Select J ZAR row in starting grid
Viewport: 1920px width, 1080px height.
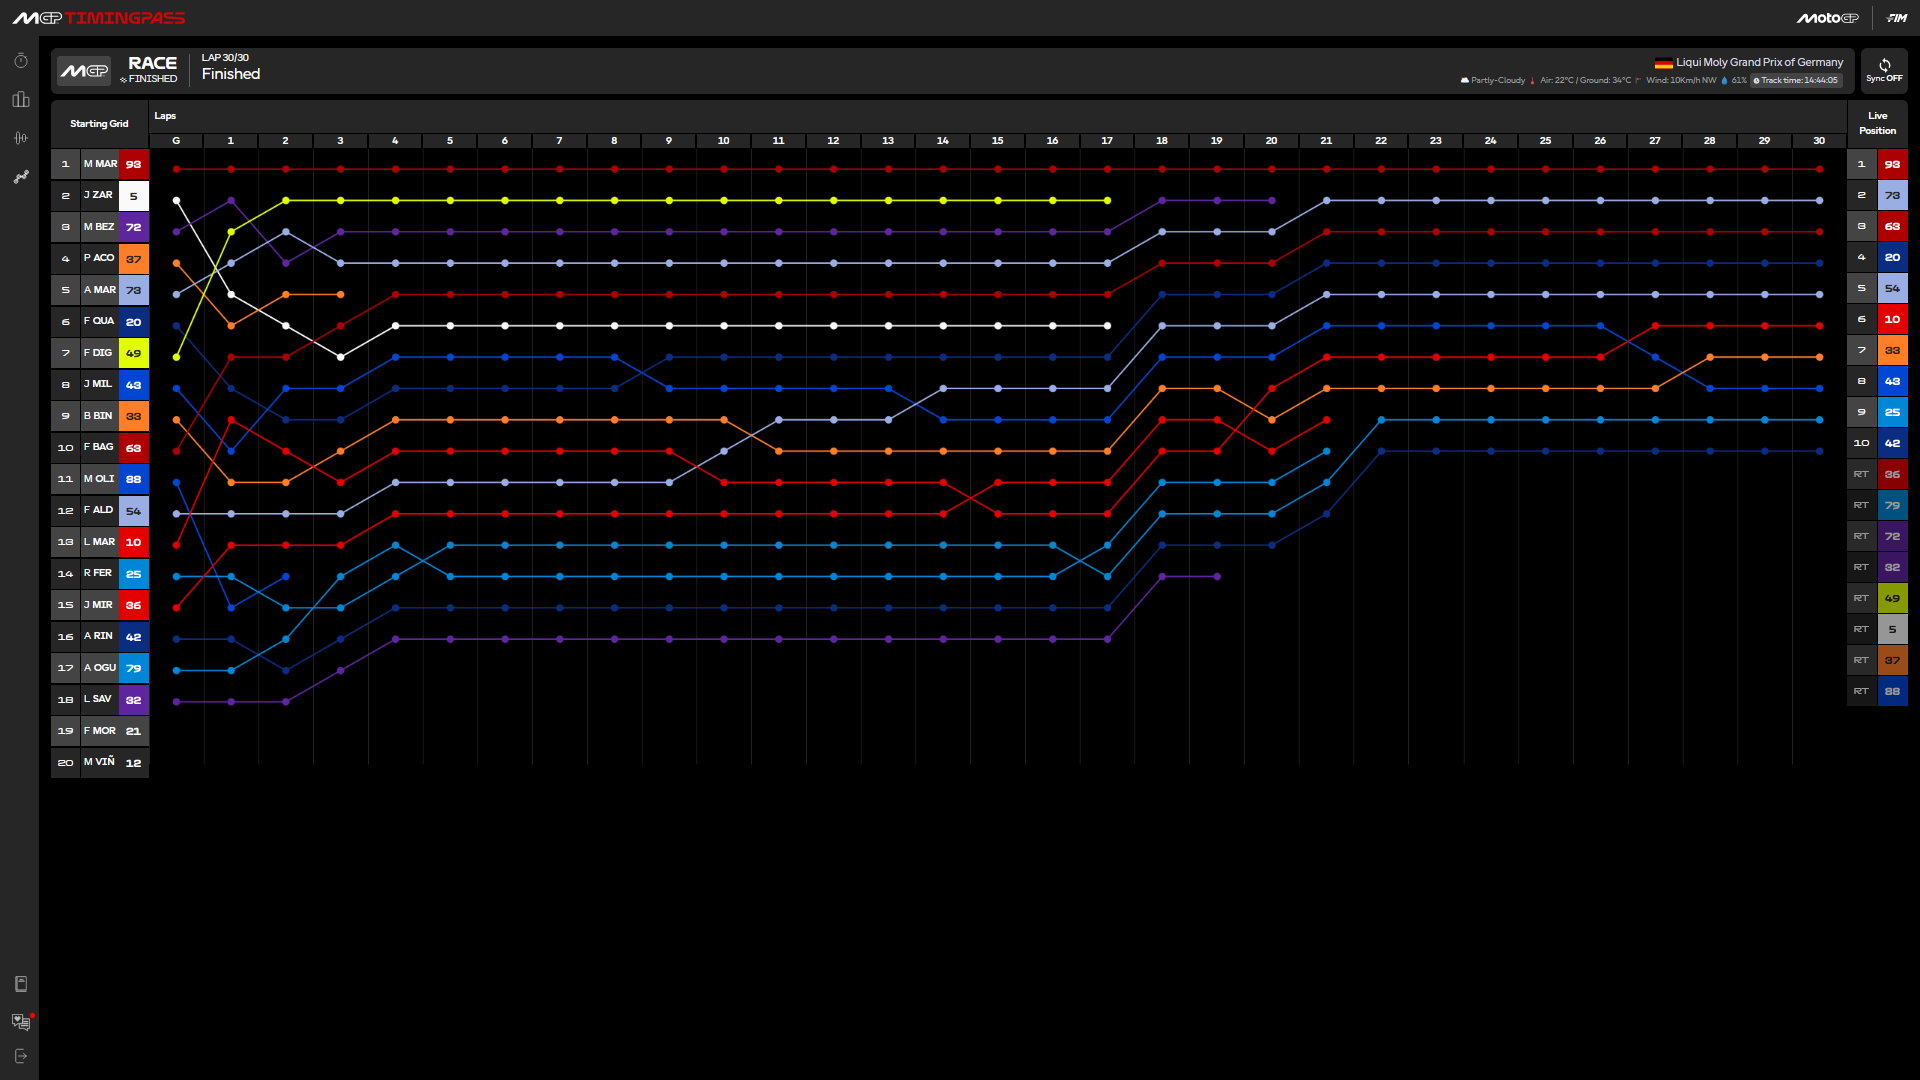[x=100, y=195]
